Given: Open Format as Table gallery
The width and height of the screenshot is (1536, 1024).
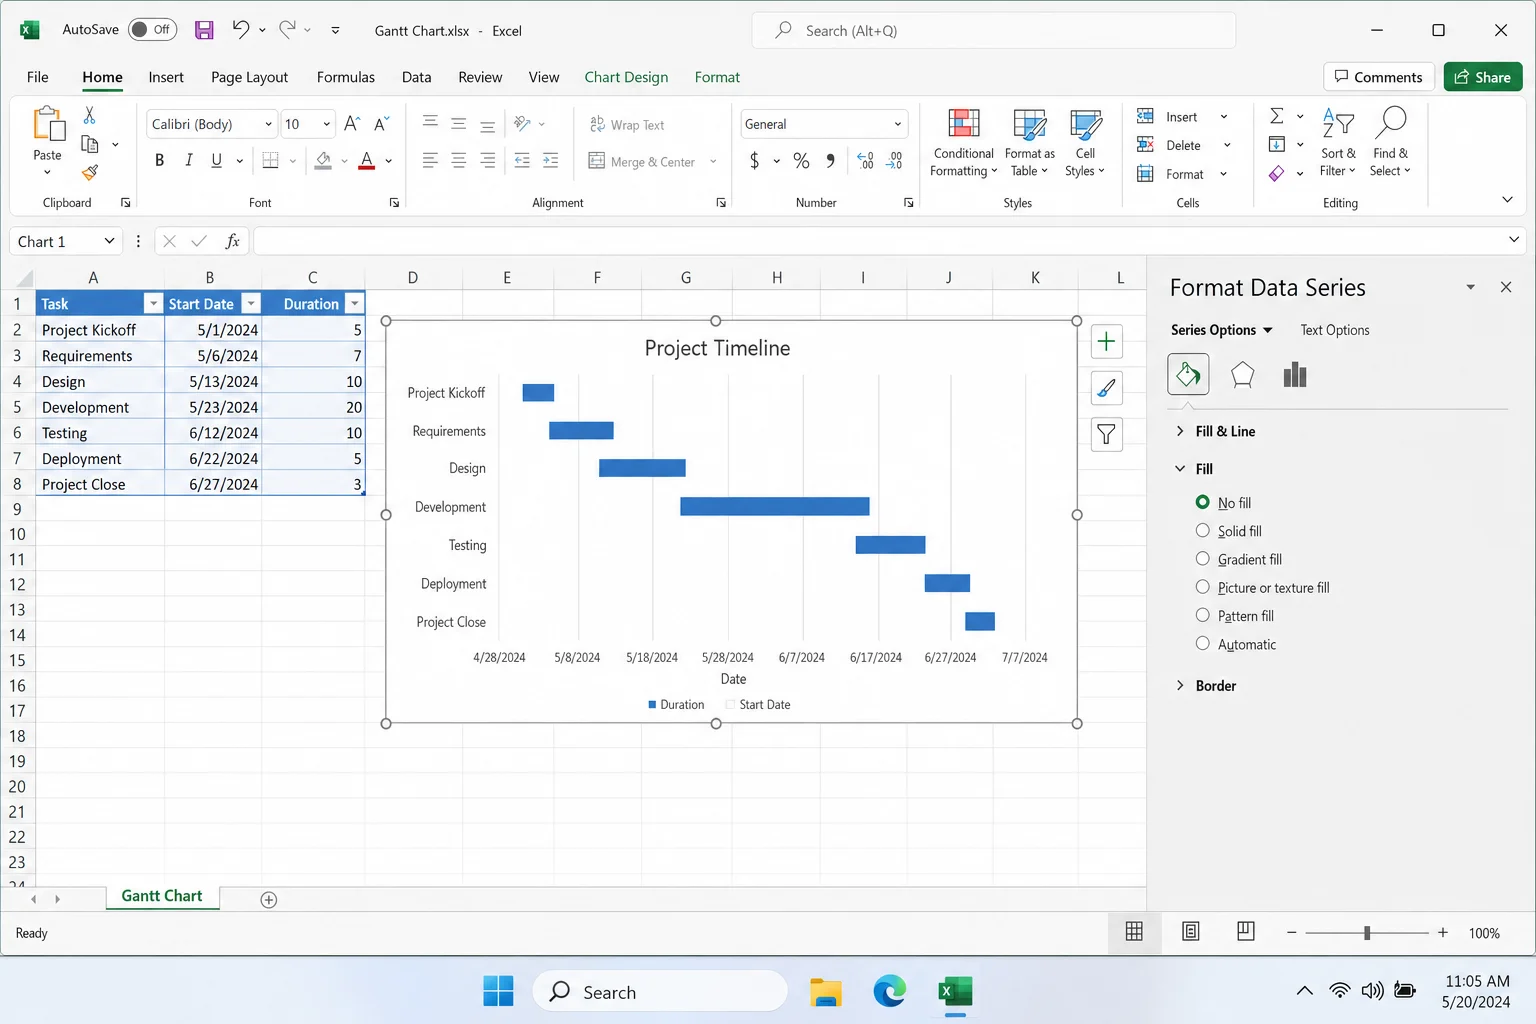Looking at the screenshot, I should point(1029,143).
